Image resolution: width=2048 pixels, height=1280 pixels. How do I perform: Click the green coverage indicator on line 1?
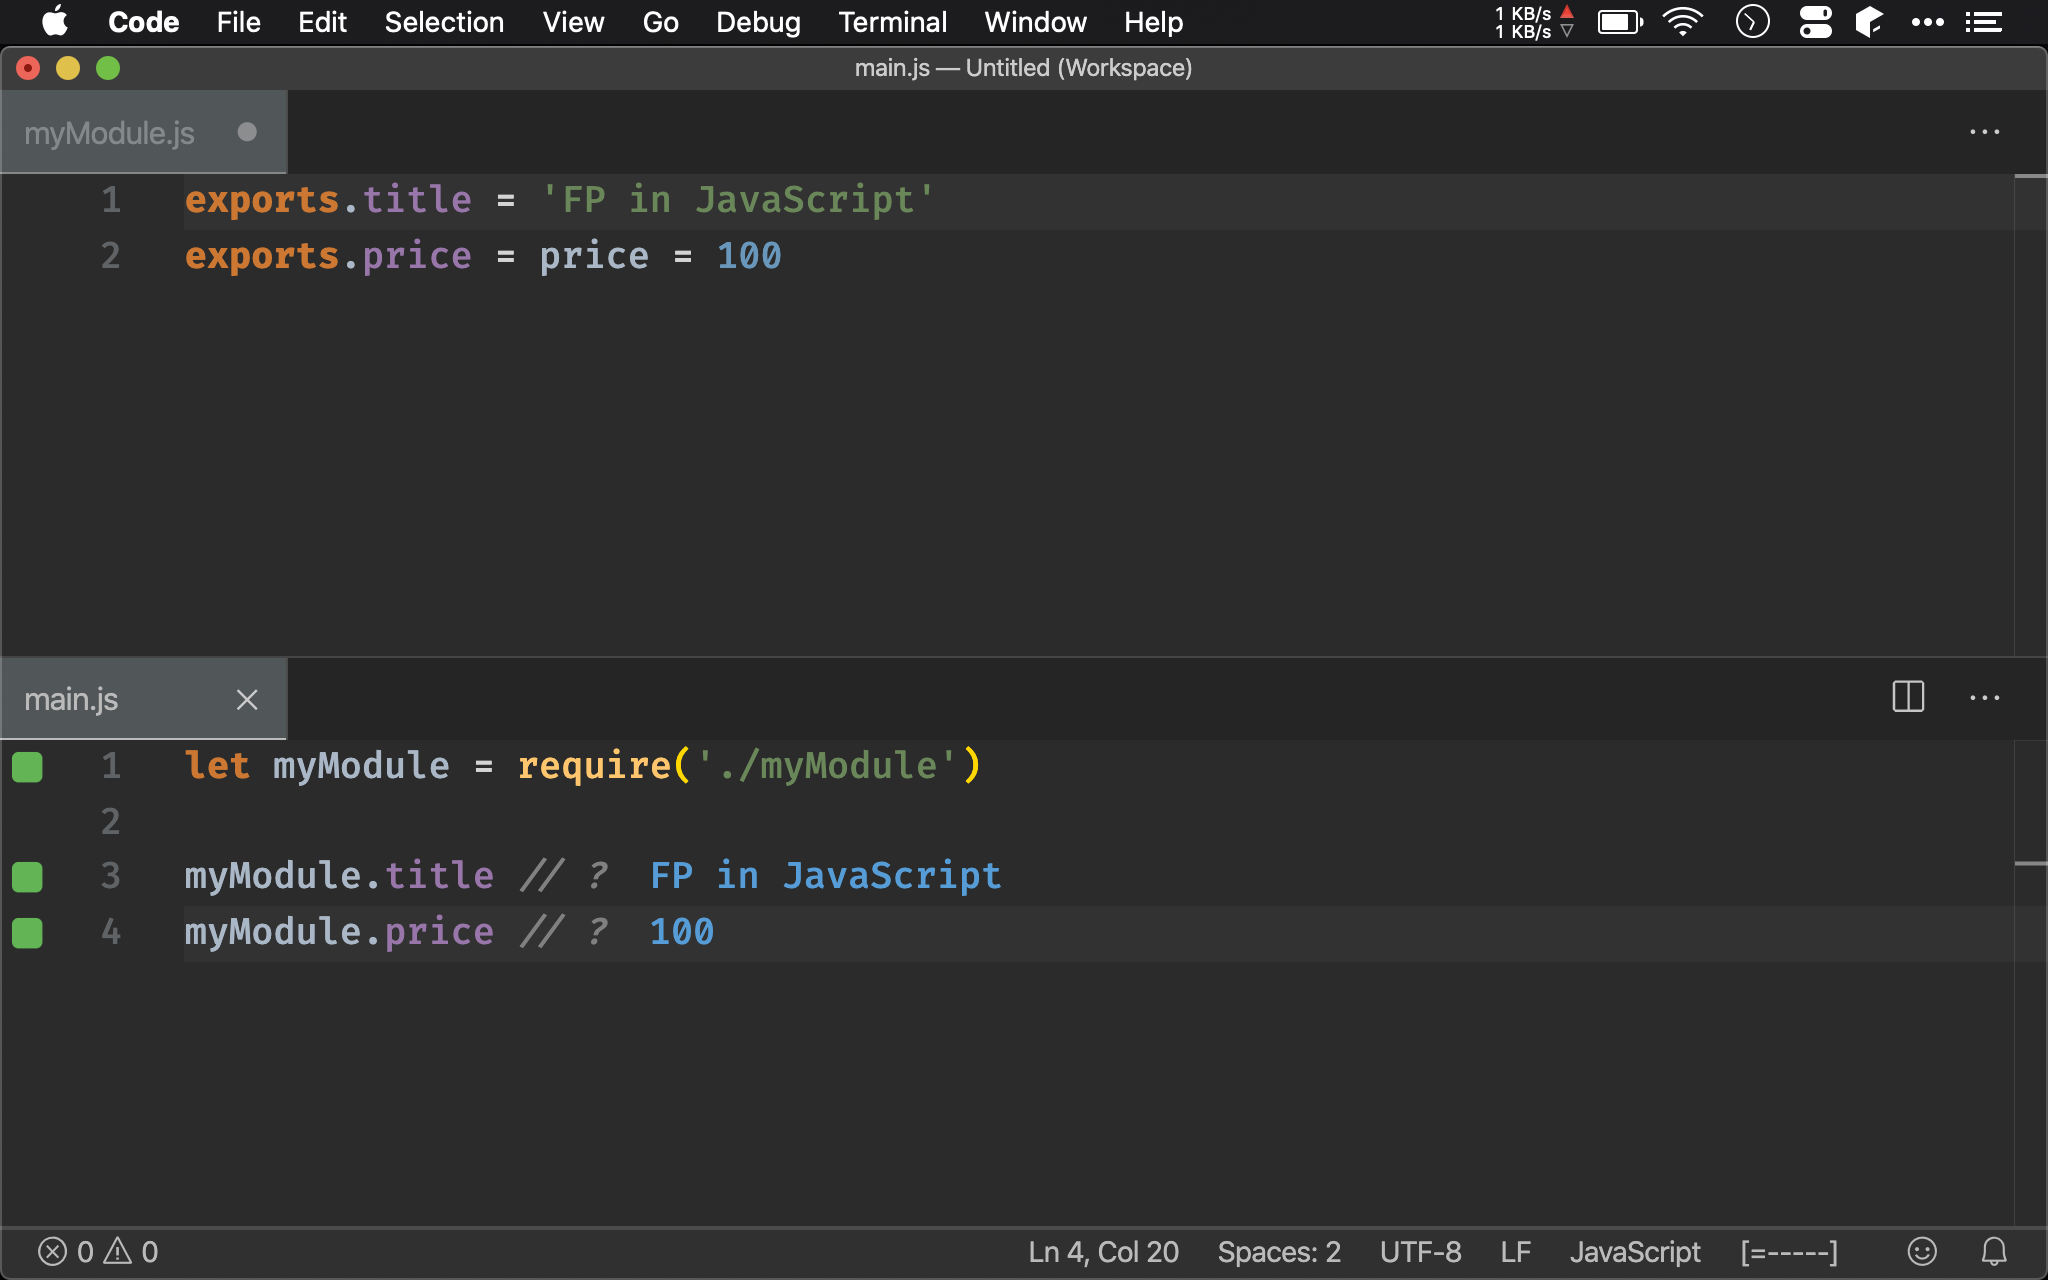(x=27, y=767)
